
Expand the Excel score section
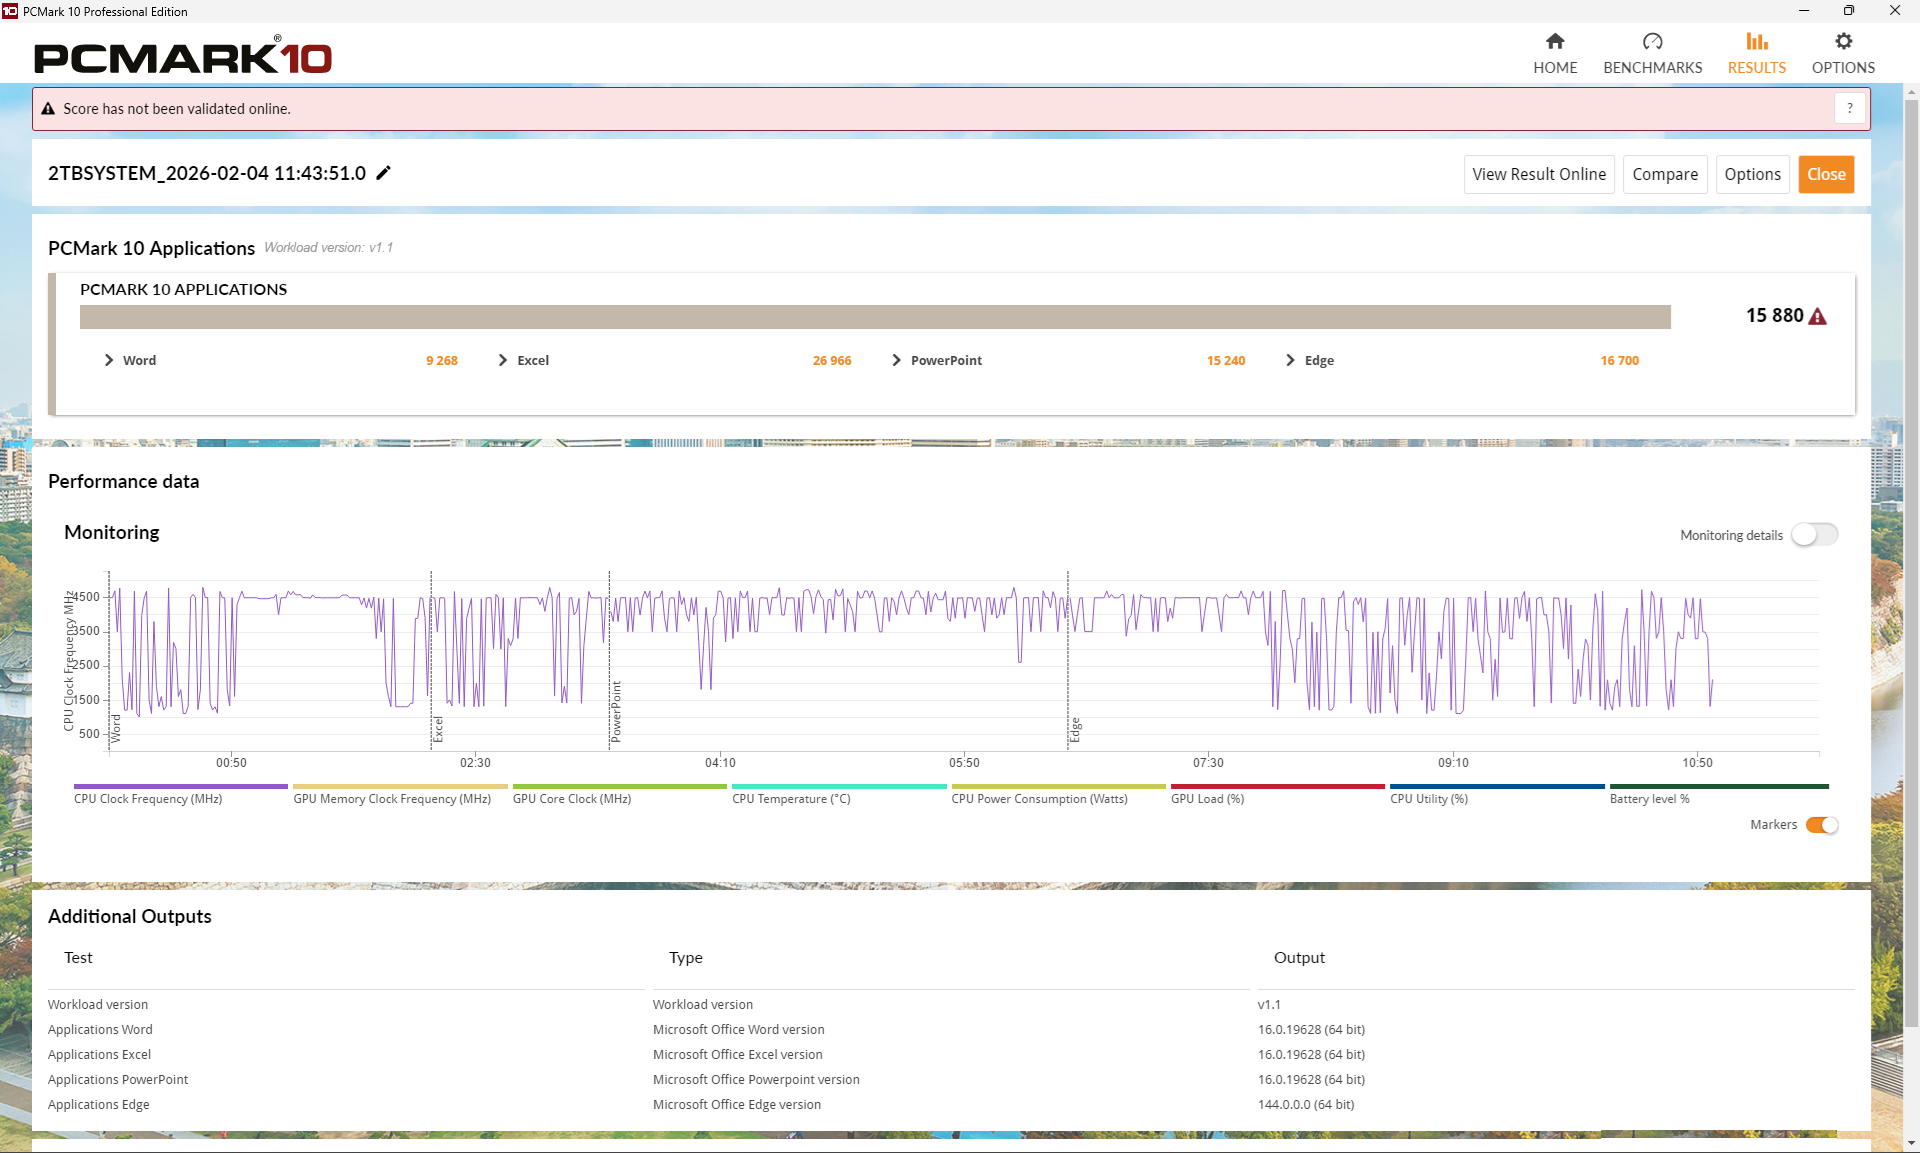(x=503, y=360)
